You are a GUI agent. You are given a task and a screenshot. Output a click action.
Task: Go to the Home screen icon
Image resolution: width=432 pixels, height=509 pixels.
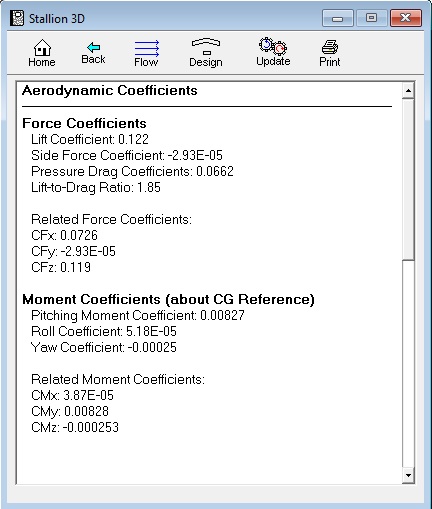tap(42, 53)
